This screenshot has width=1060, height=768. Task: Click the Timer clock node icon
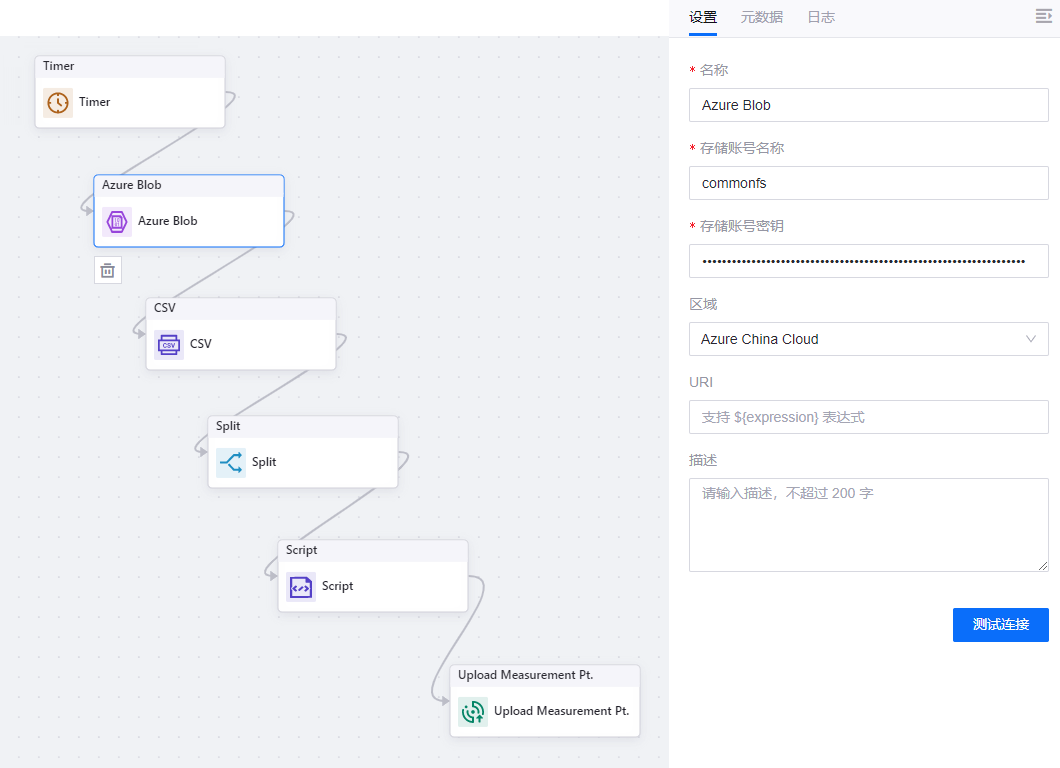point(58,102)
